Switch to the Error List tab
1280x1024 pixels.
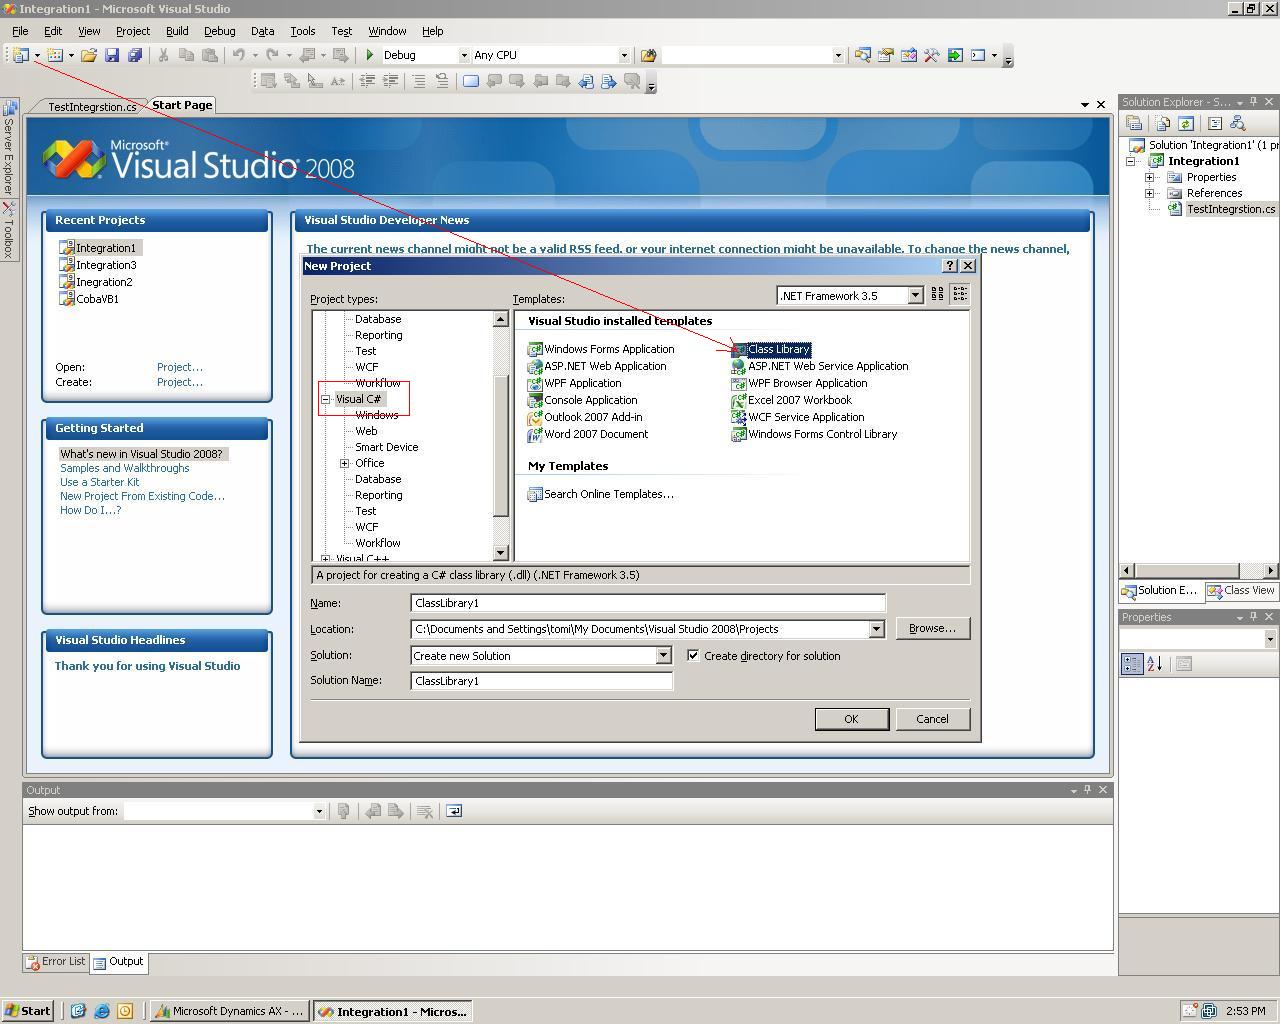tap(56, 961)
